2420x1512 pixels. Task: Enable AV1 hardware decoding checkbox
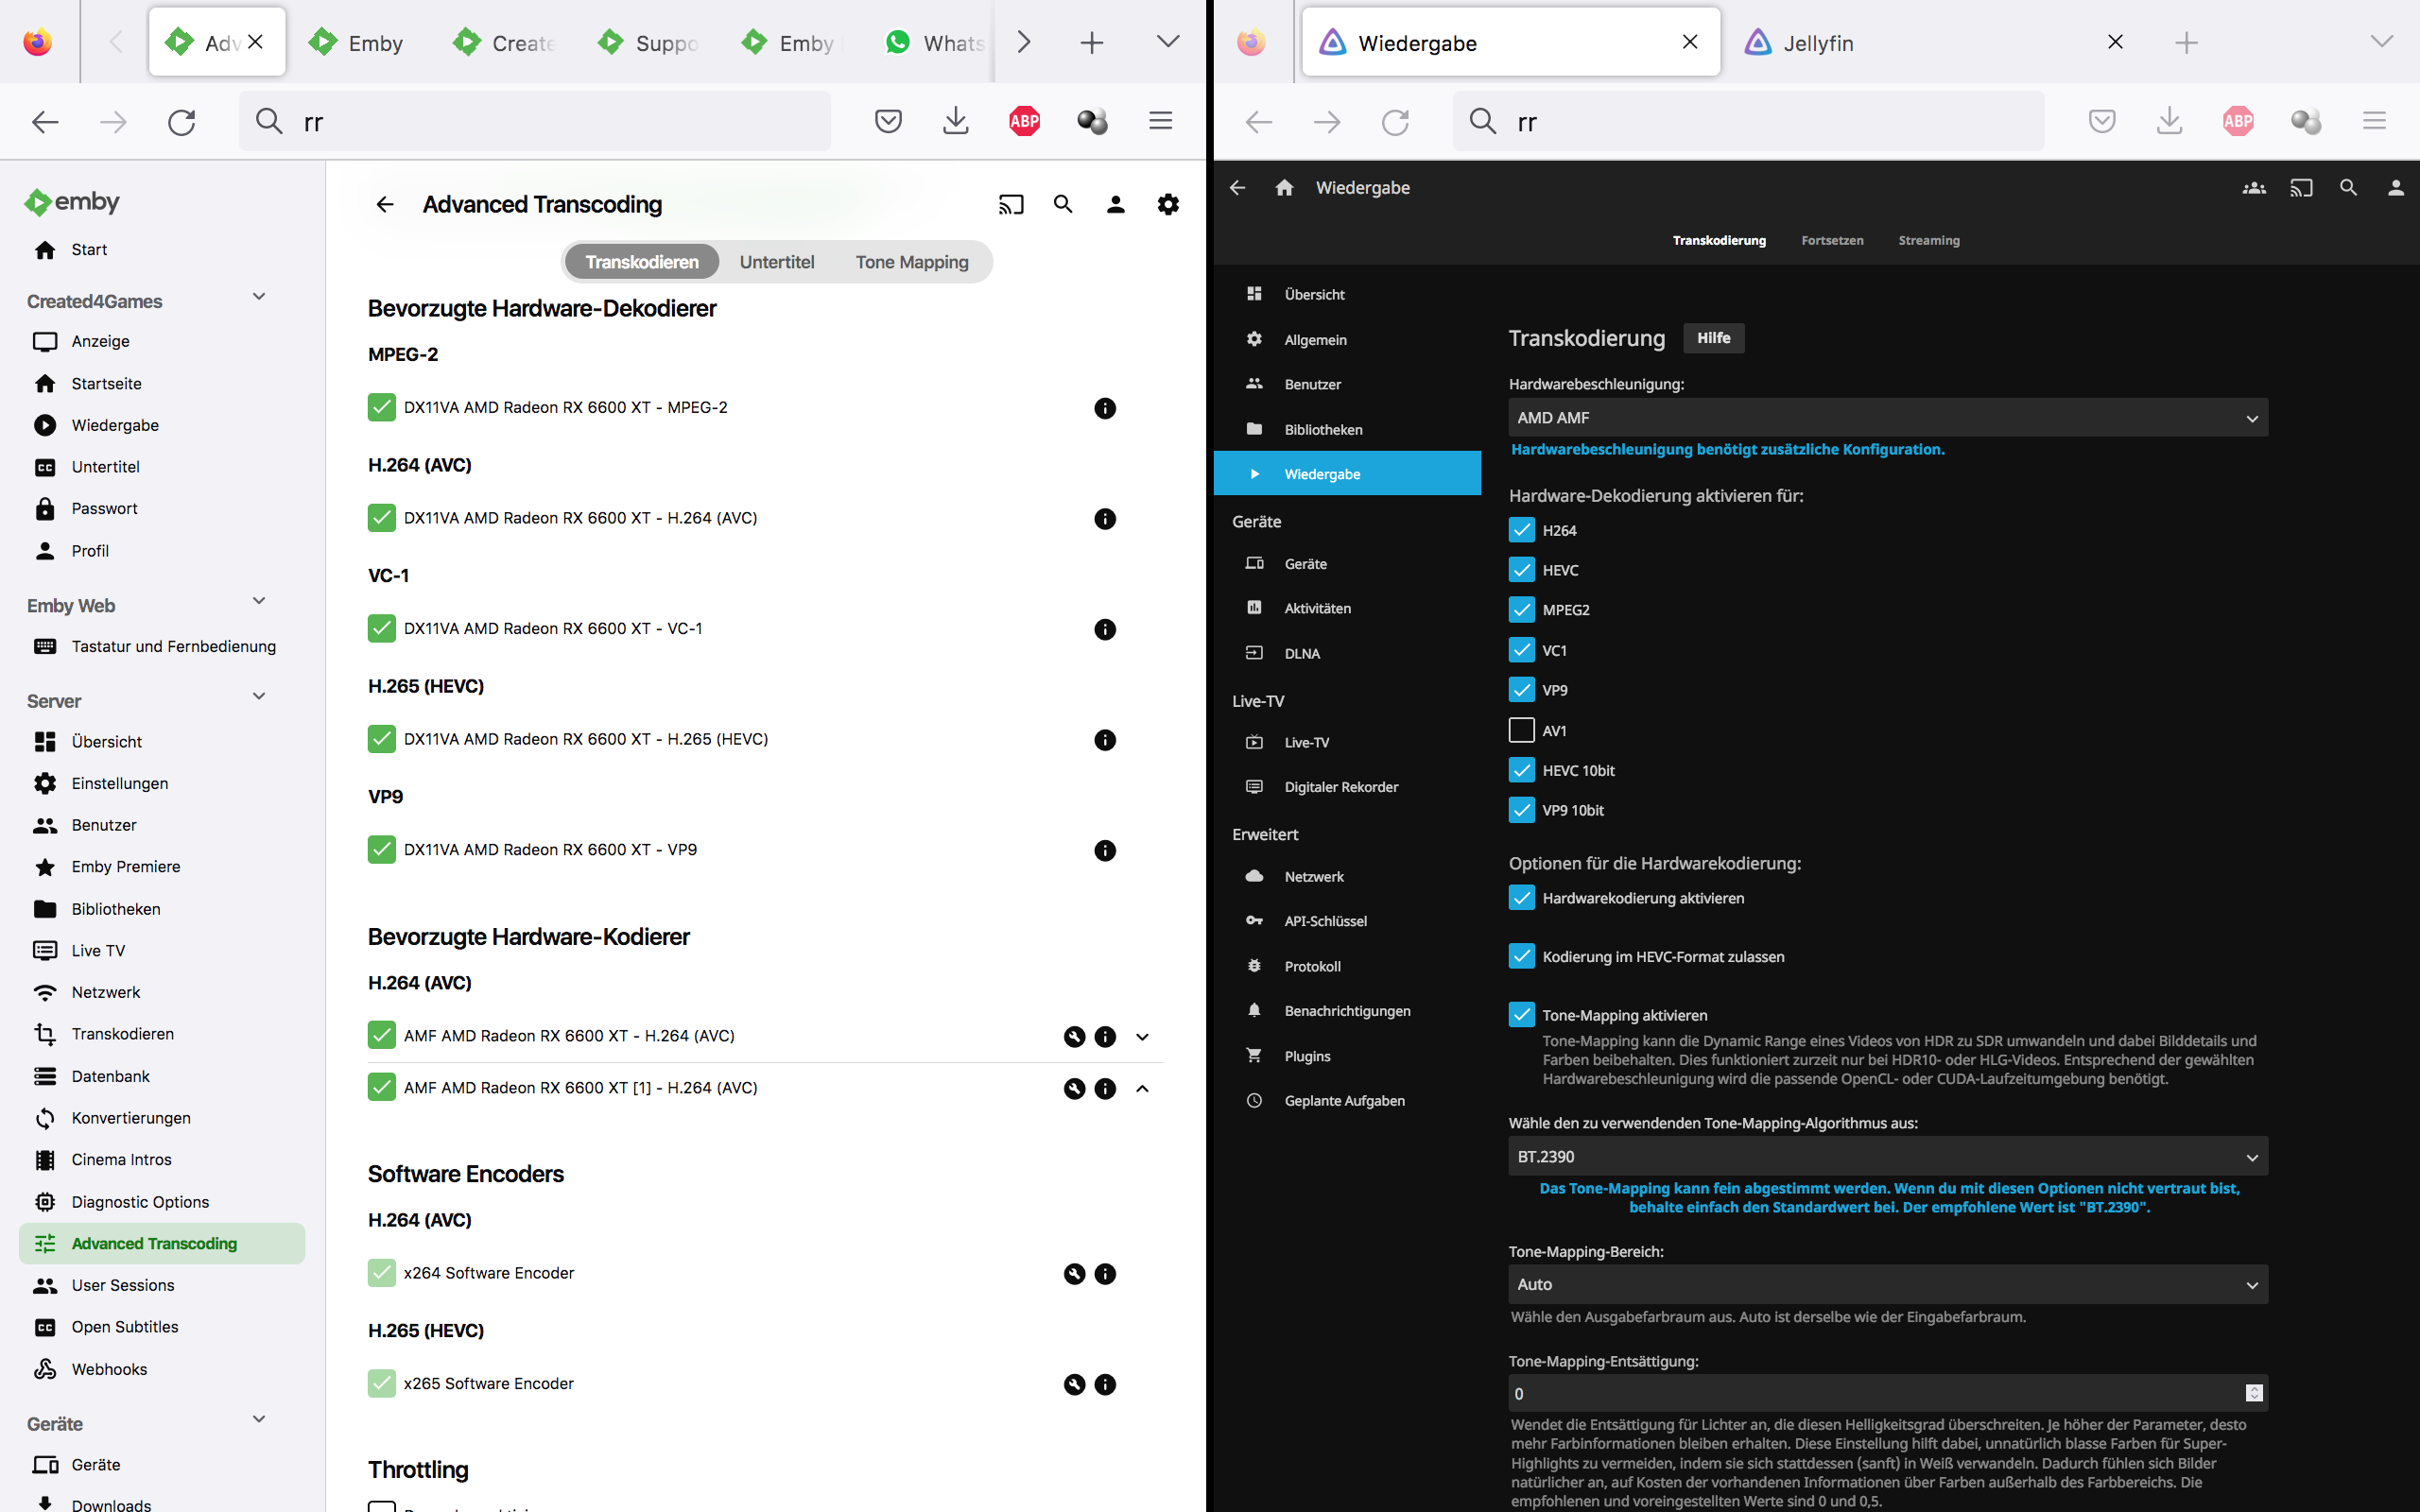1521,730
